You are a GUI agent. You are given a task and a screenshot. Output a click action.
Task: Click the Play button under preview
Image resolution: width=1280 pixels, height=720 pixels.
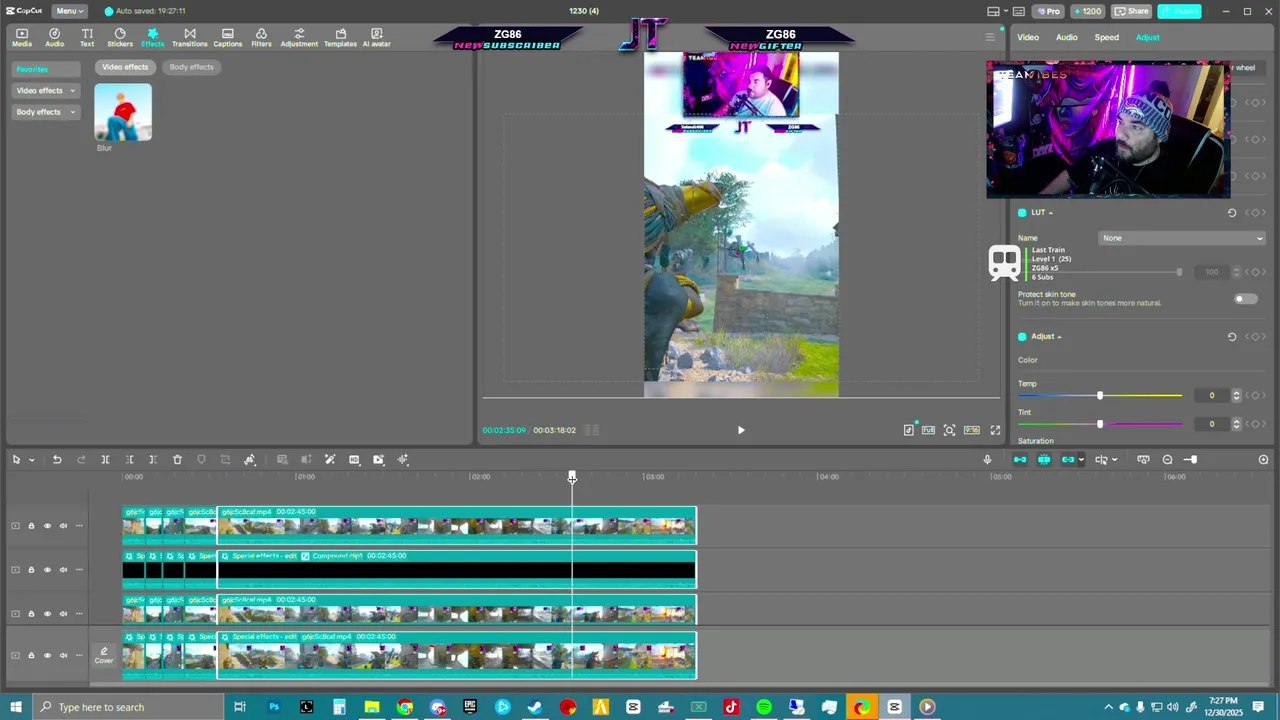coord(741,430)
